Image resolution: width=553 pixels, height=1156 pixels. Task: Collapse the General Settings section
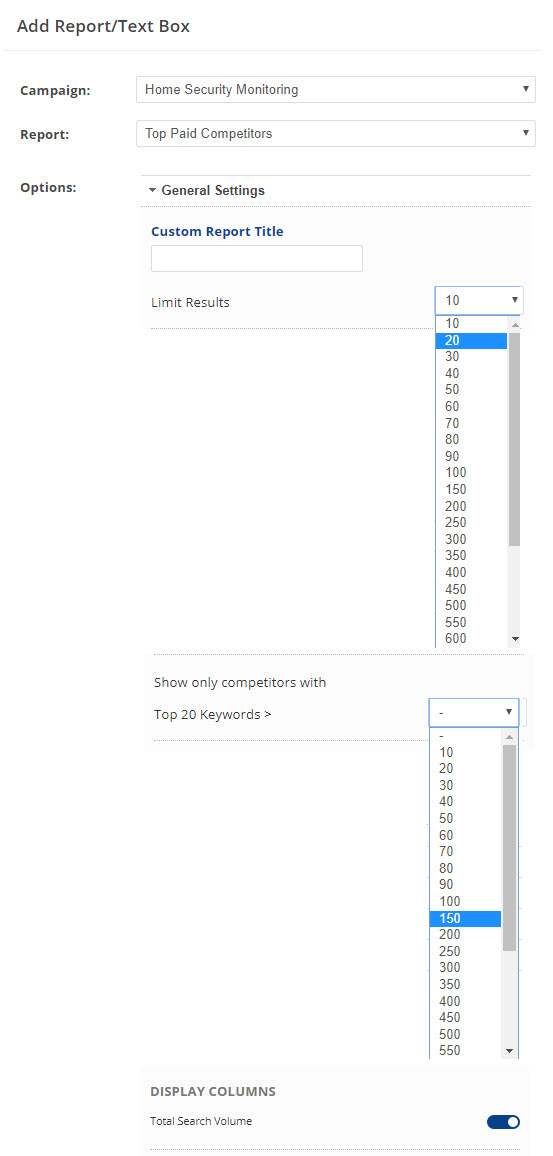(x=206, y=190)
